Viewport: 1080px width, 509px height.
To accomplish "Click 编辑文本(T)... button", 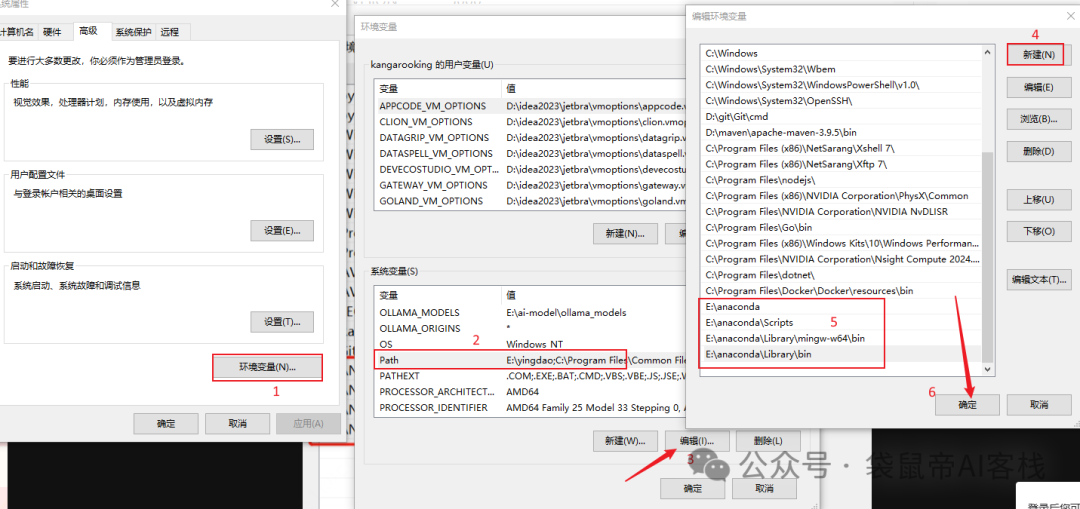I will coord(1039,280).
